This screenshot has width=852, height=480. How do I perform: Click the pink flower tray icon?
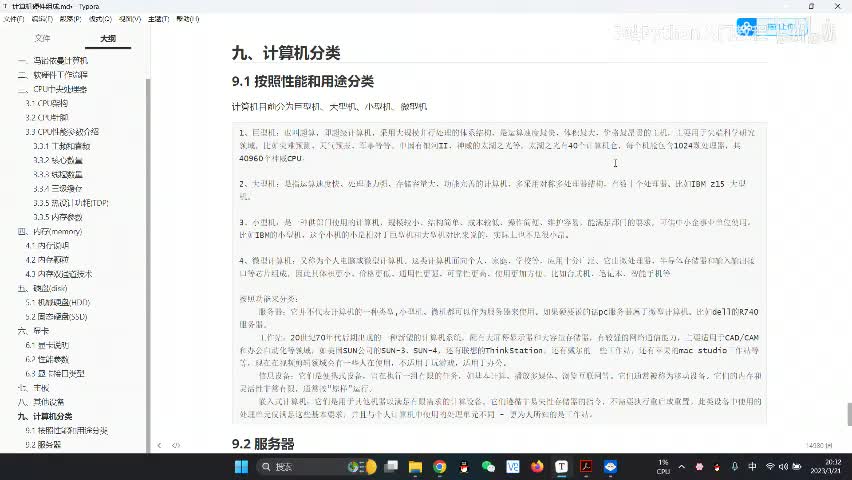pos(699,466)
